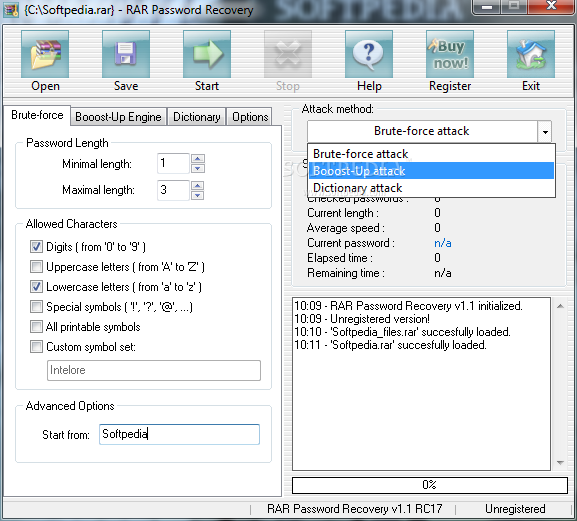Click the Buy now Register icon

(x=450, y=54)
